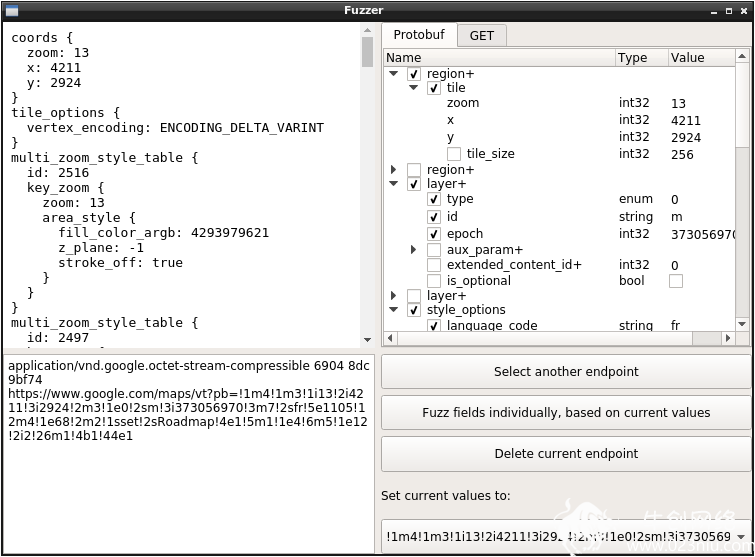Click the protobuf text scroll-up arrow

pyautogui.click(x=367, y=30)
